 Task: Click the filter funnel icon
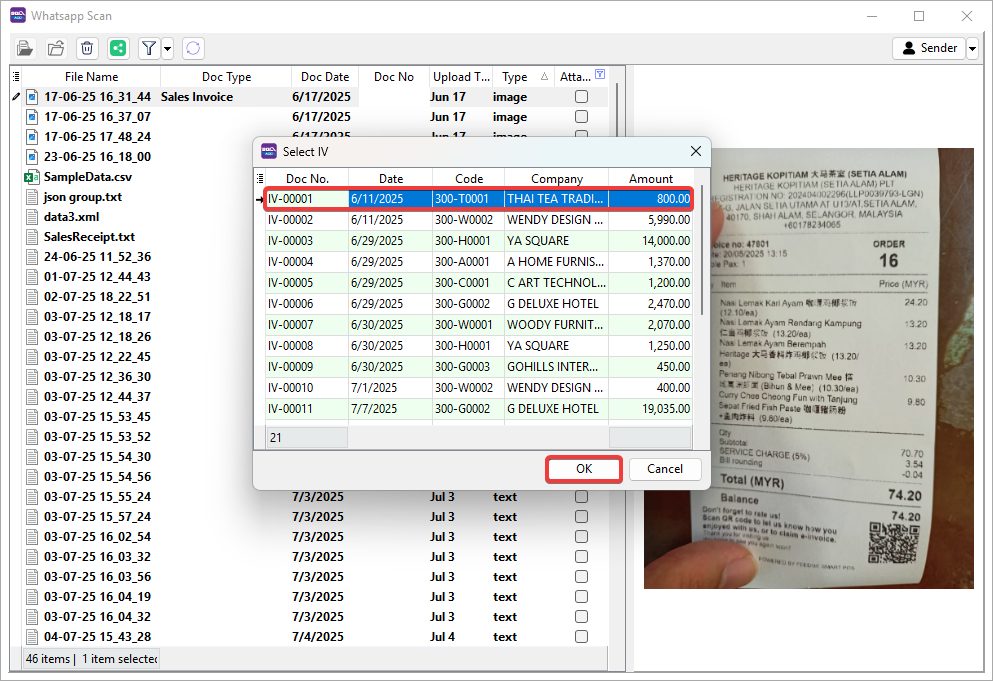148,48
